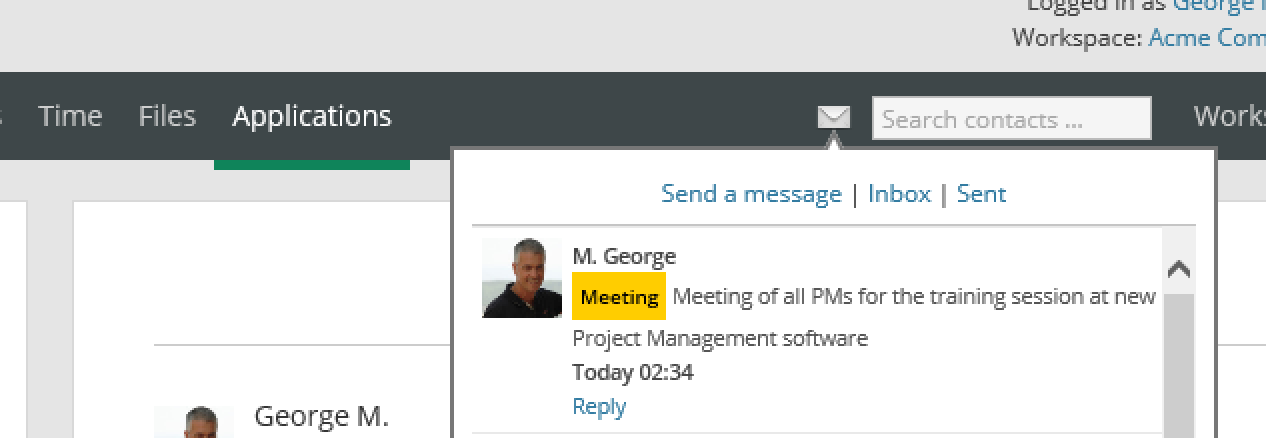Image resolution: width=1266 pixels, height=438 pixels.
Task: Reply to M. George's message
Action: (x=599, y=406)
